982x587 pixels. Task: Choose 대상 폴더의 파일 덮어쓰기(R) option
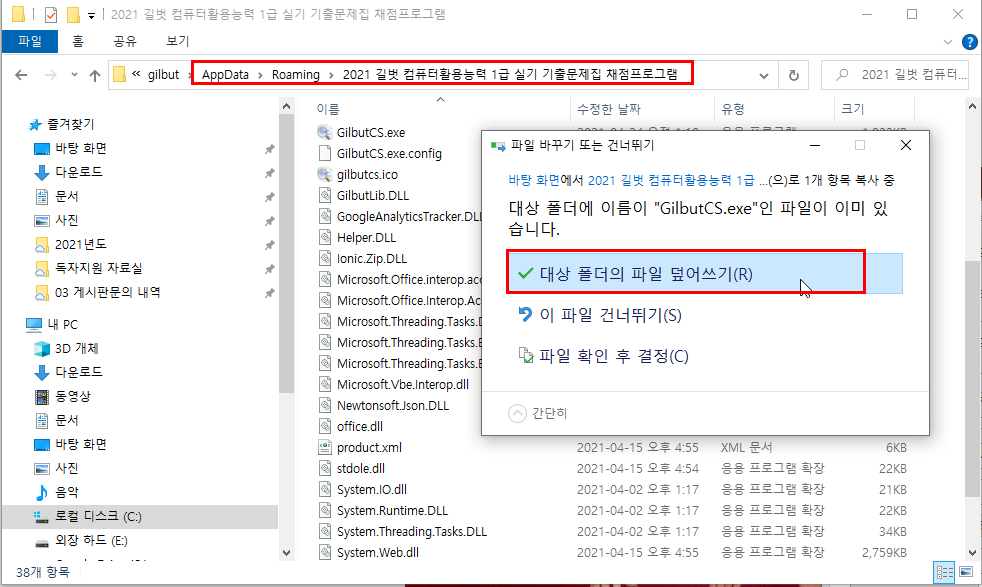644,273
